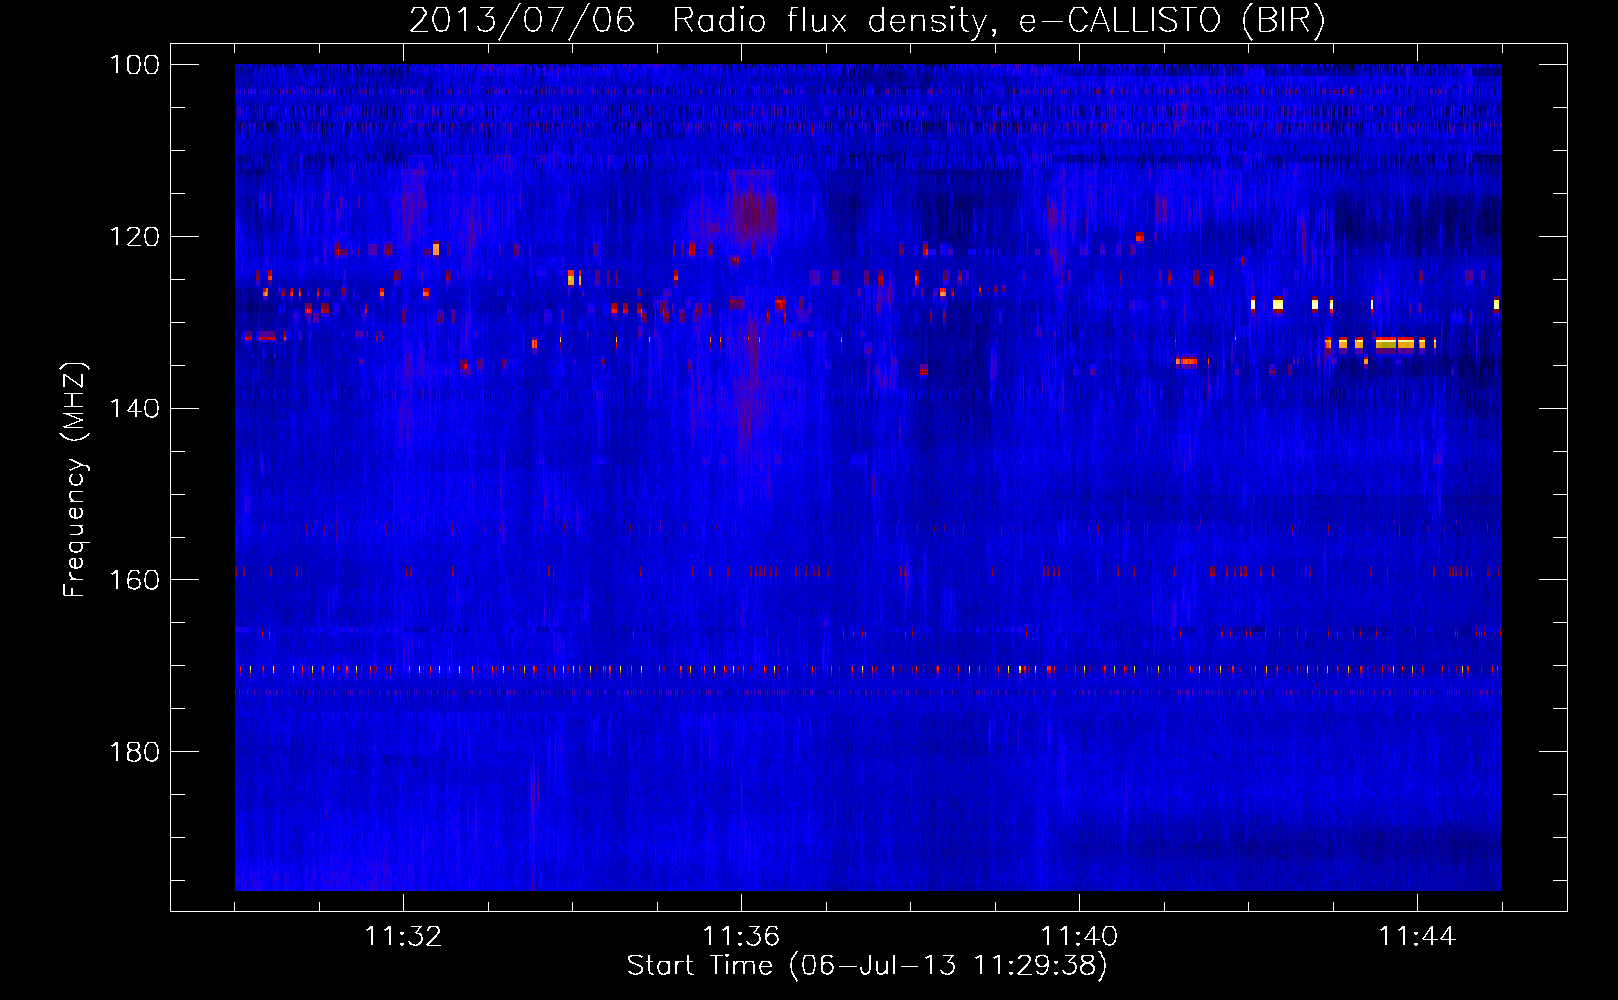Click the 11:32 time tick label
1618x1000 pixels.
pyautogui.click(x=403, y=937)
